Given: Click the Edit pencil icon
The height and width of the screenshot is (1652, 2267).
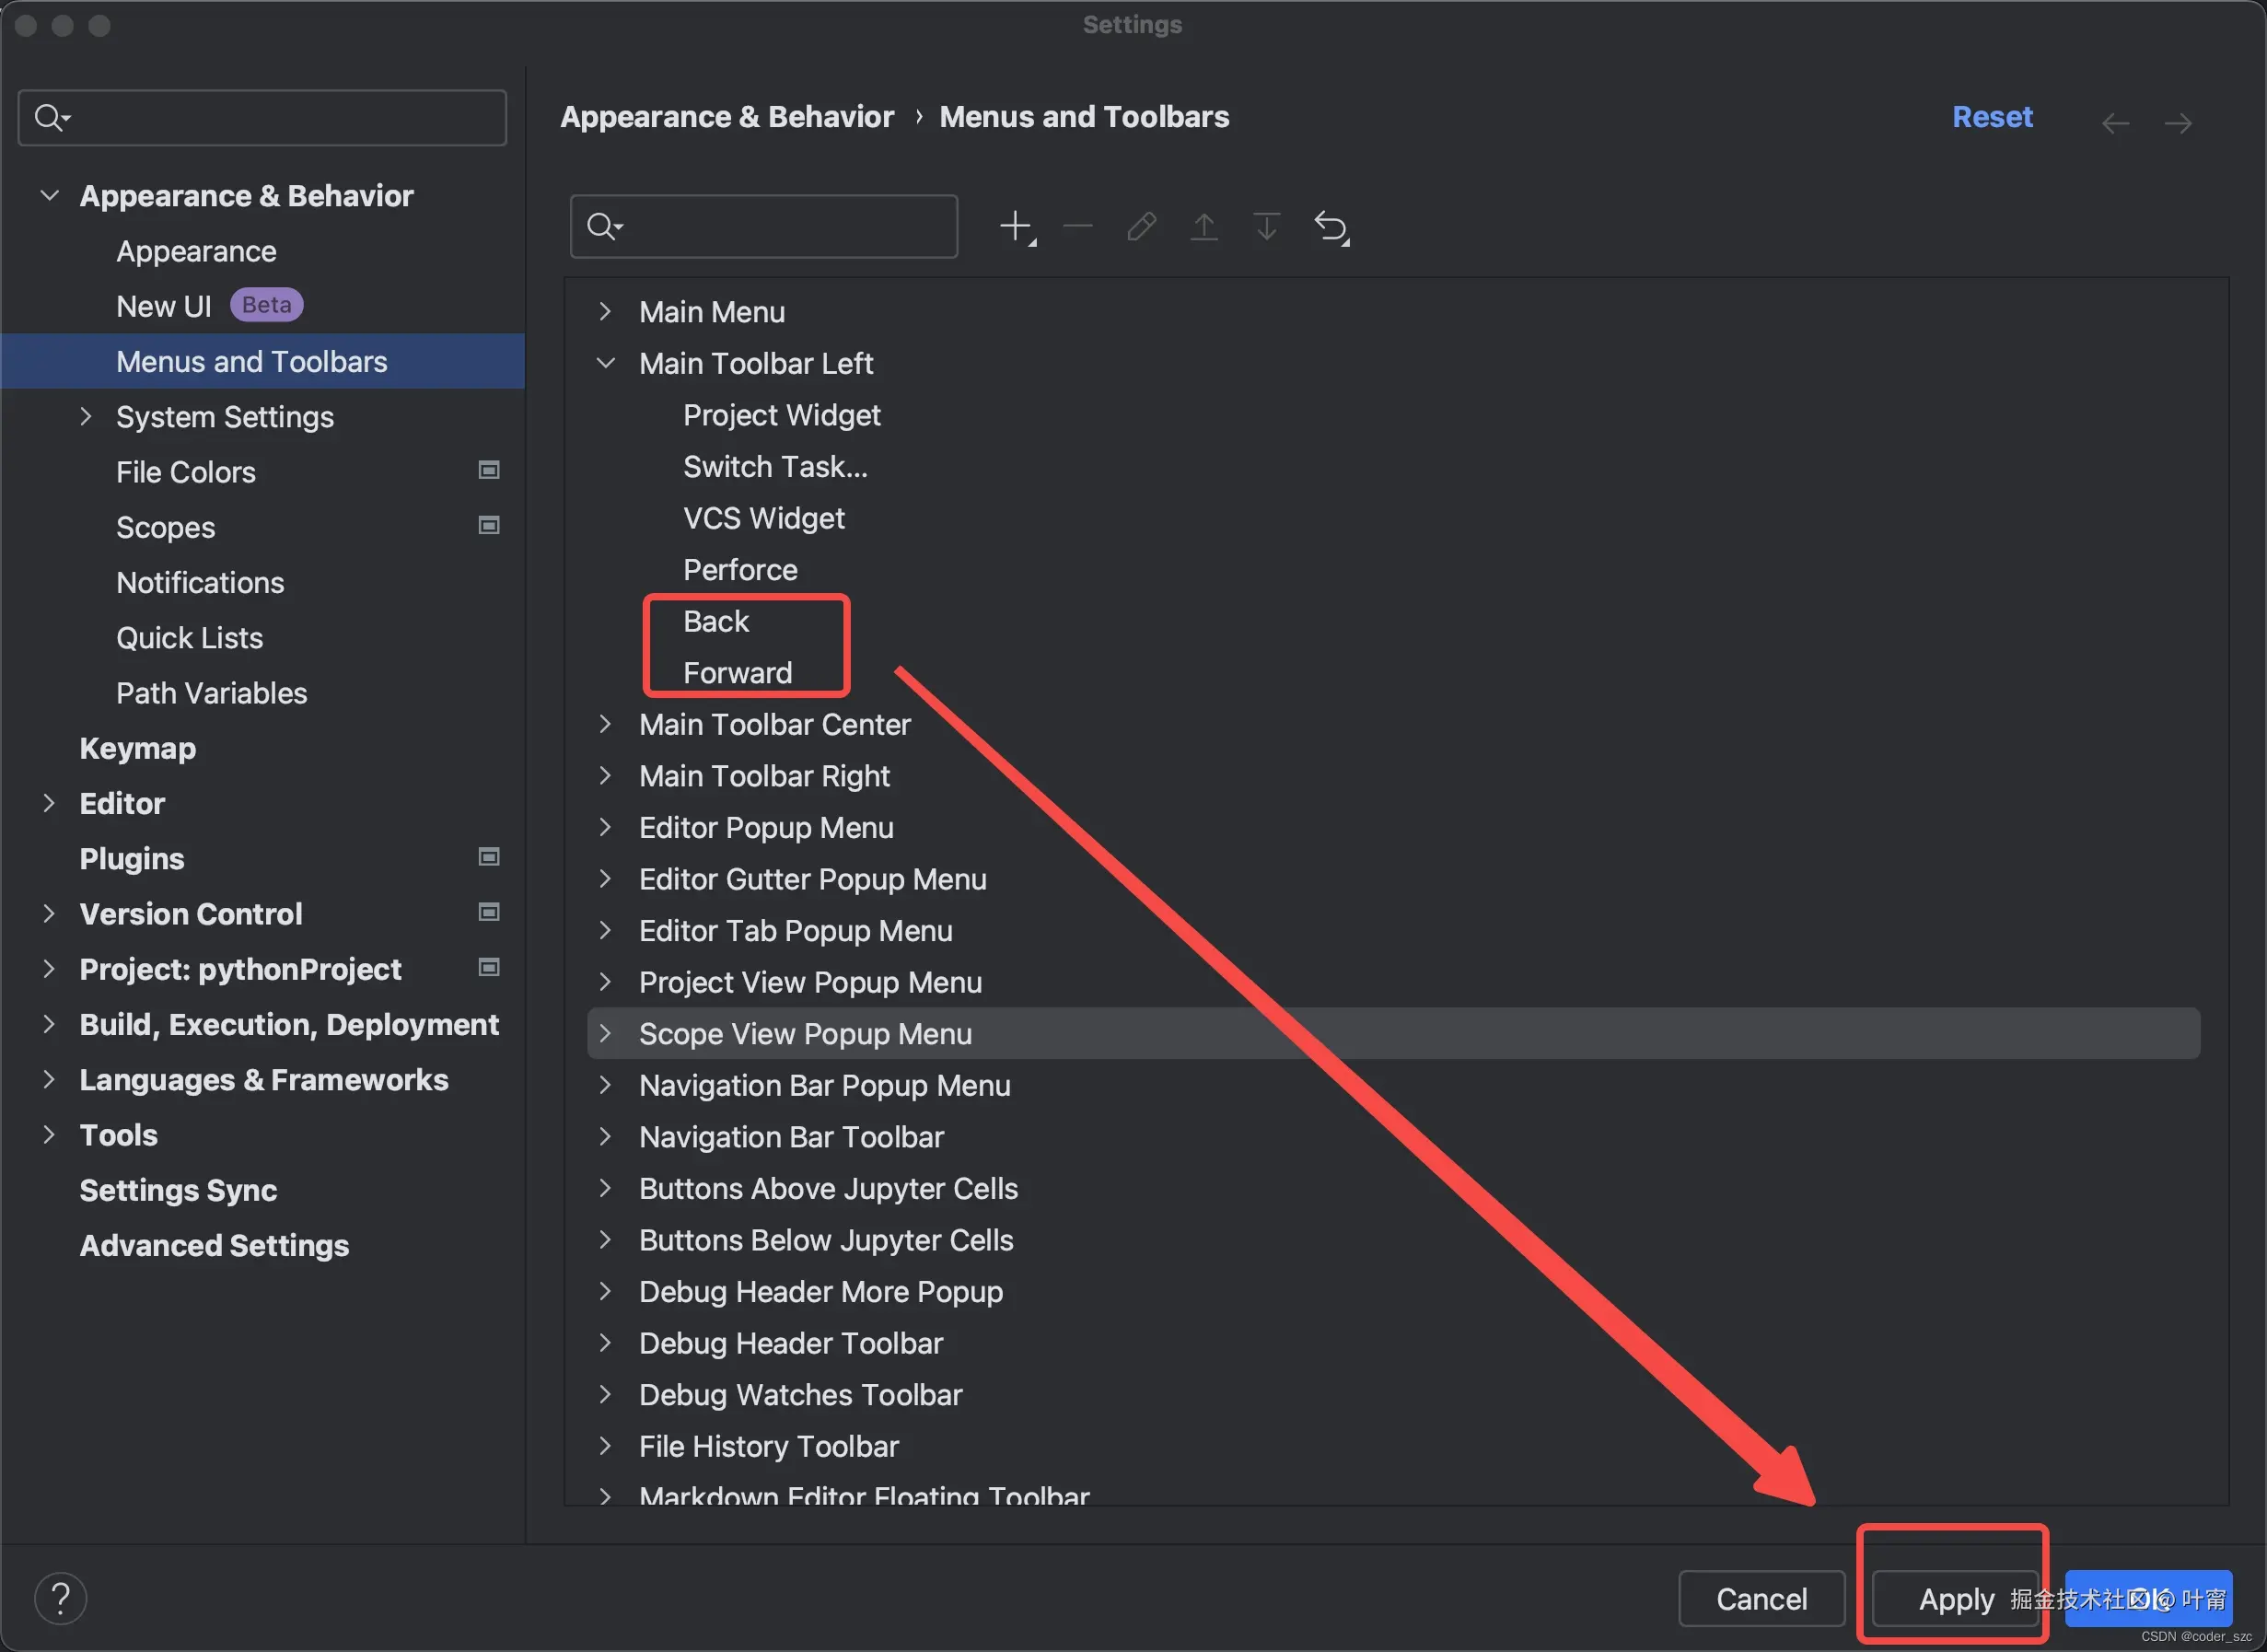Looking at the screenshot, I should click(1141, 226).
